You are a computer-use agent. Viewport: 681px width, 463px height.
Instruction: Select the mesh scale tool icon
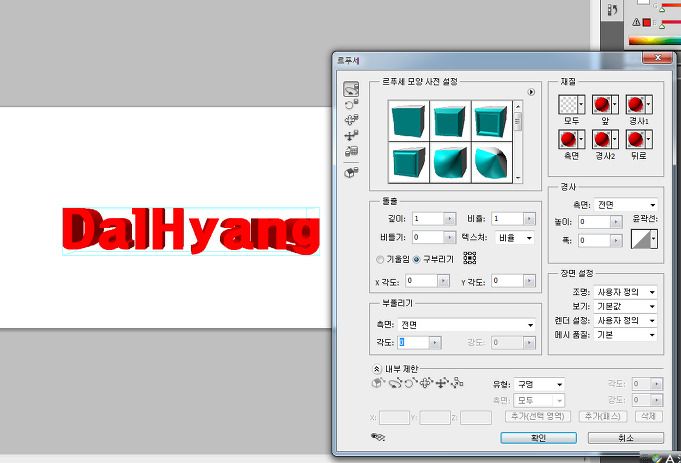tap(351, 151)
